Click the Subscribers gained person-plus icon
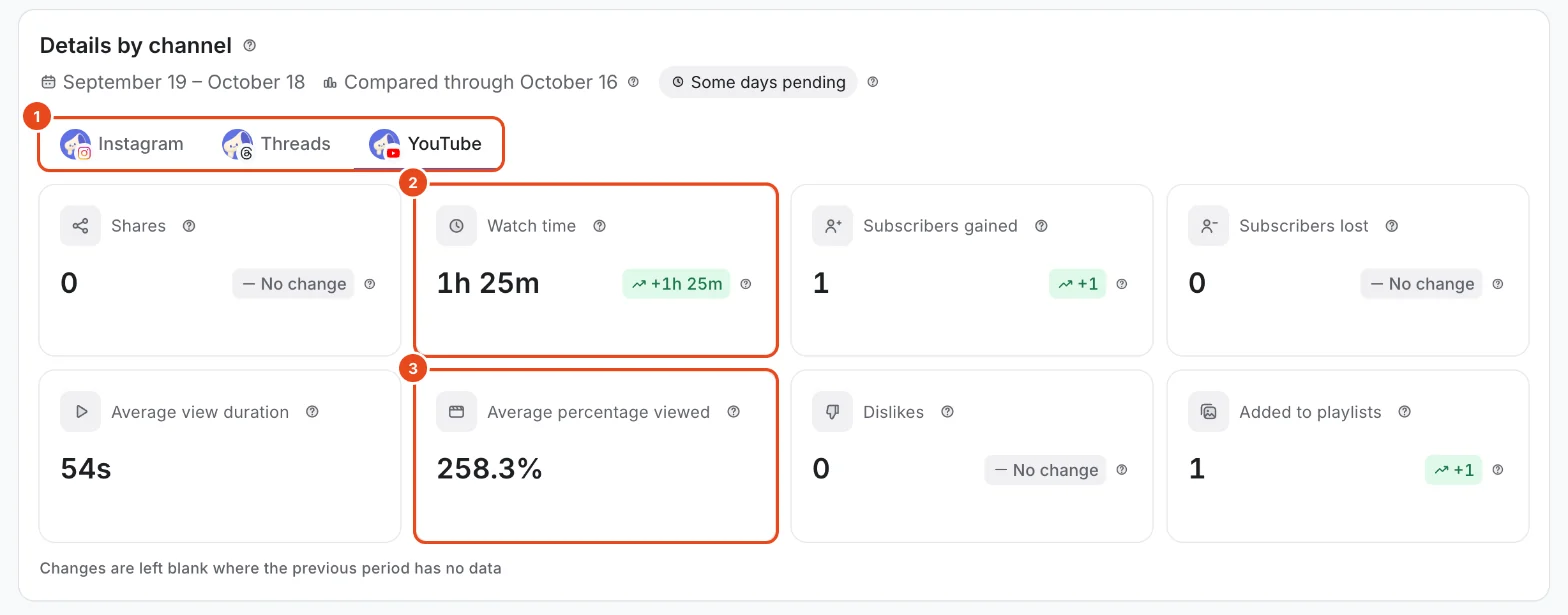This screenshot has height=615, width=1568. [832, 226]
